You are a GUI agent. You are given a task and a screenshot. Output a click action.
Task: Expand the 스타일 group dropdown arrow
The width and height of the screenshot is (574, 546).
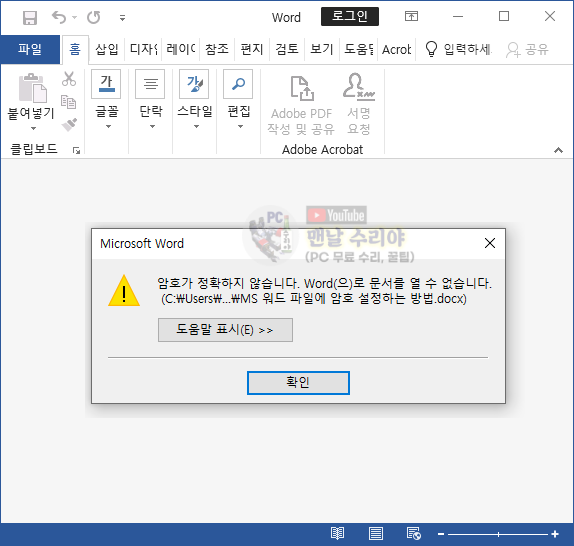tap(196, 127)
